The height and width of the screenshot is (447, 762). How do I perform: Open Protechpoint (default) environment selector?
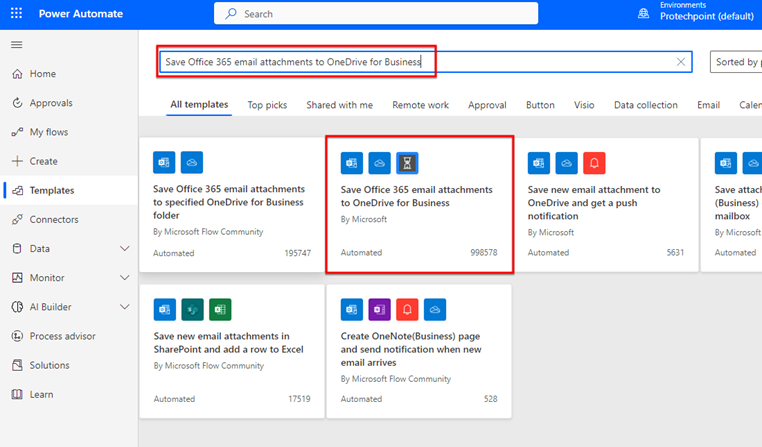point(707,16)
